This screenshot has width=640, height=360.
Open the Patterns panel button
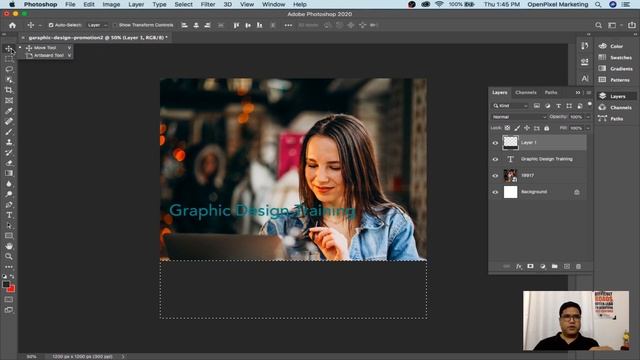pyautogui.click(x=615, y=80)
